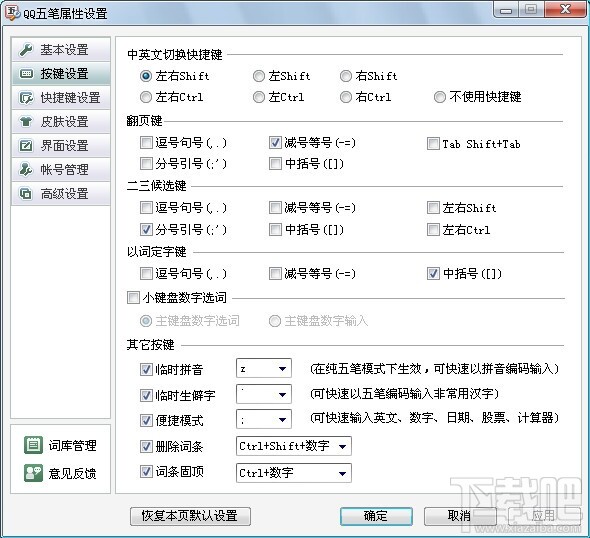Confirm settings with 确定 button
This screenshot has height=538, width=590.
(x=376, y=516)
